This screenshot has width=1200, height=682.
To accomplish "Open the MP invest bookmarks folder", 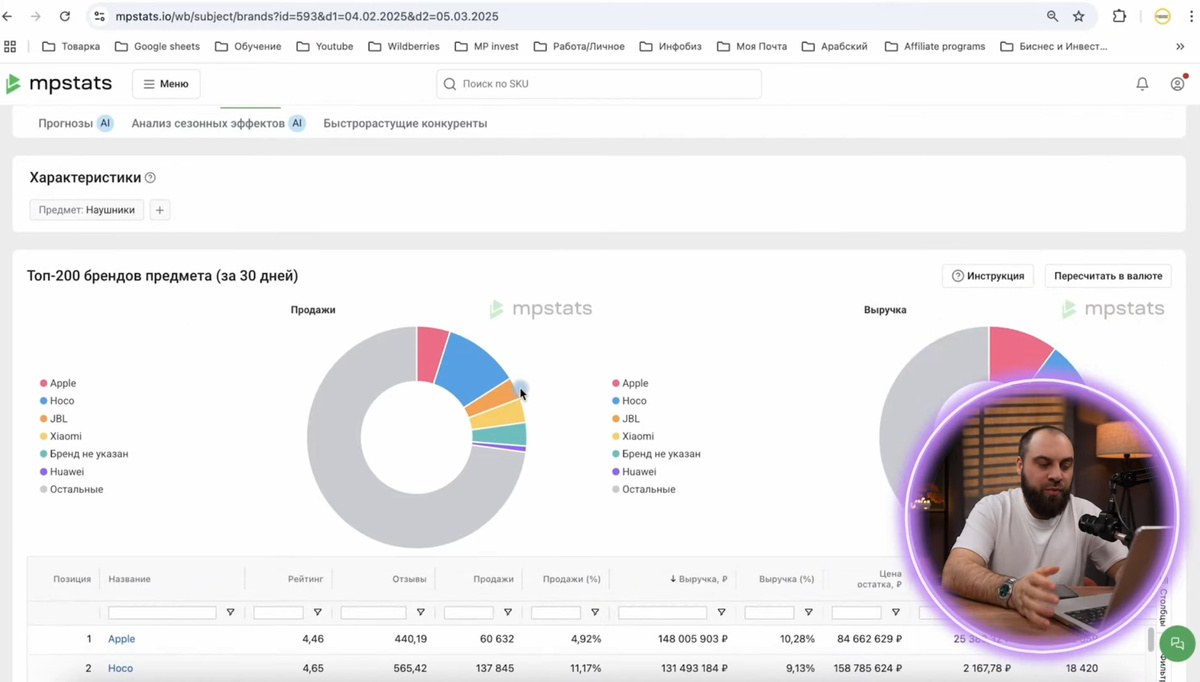I will coord(486,46).
